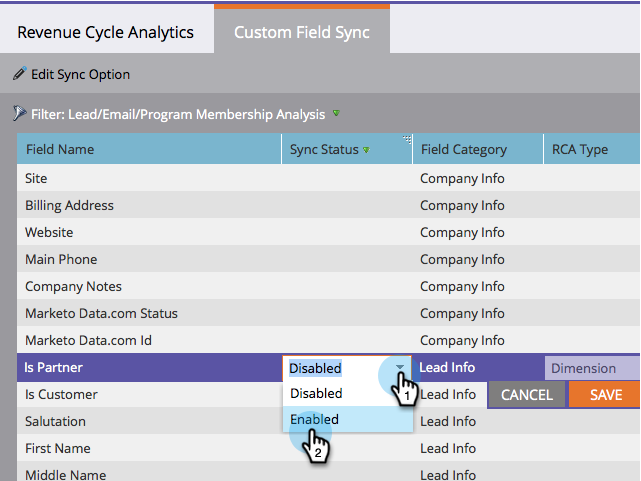Click the orange SAVE button
The width and height of the screenshot is (641, 481).
(605, 394)
